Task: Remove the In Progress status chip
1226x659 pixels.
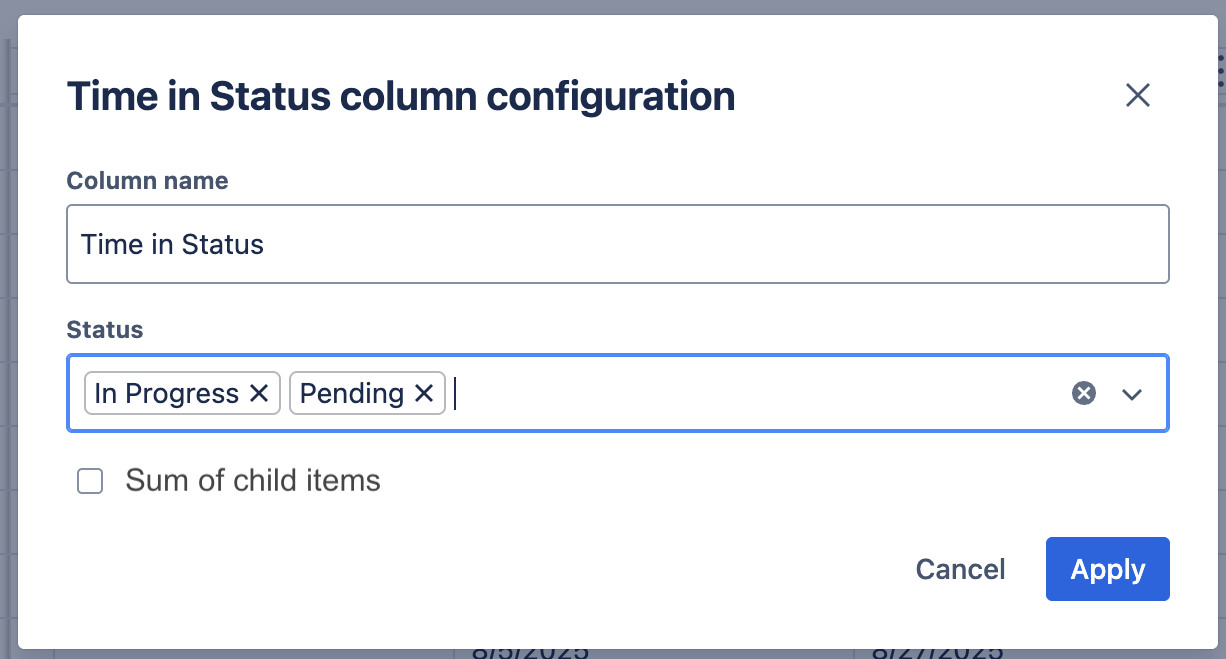Action: [259, 394]
